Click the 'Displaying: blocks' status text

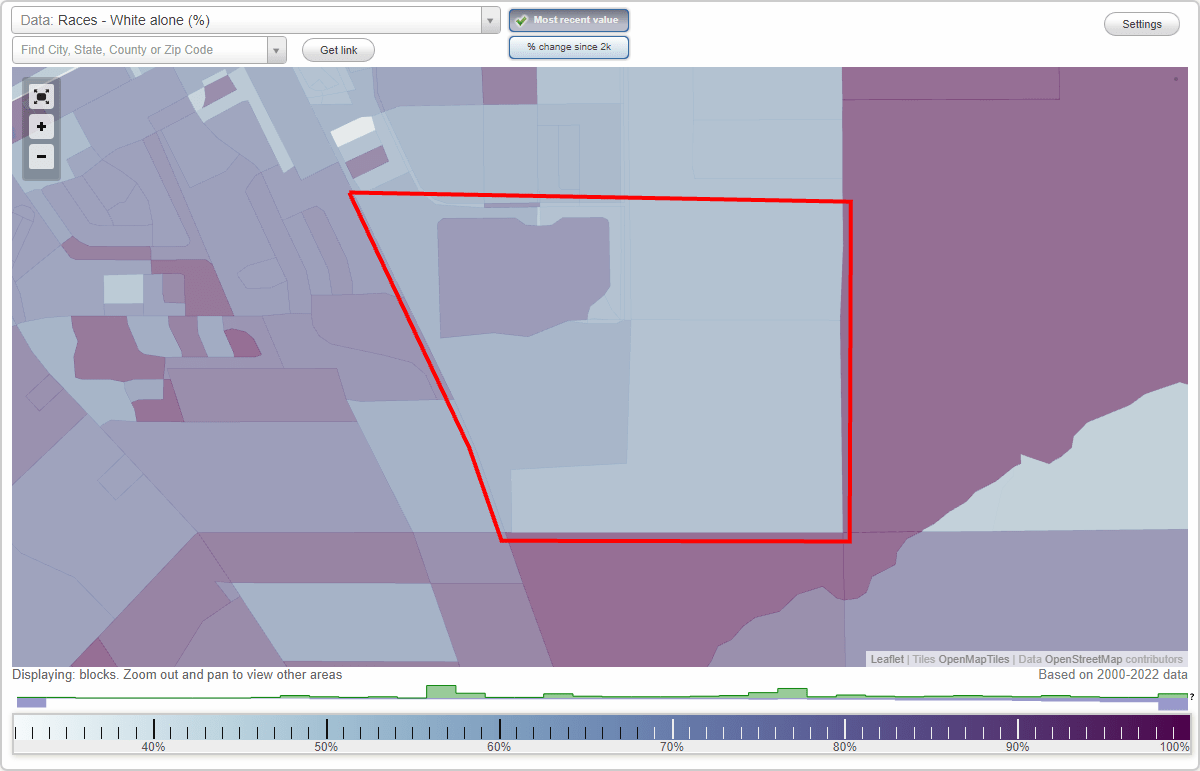pyautogui.click(x=177, y=675)
